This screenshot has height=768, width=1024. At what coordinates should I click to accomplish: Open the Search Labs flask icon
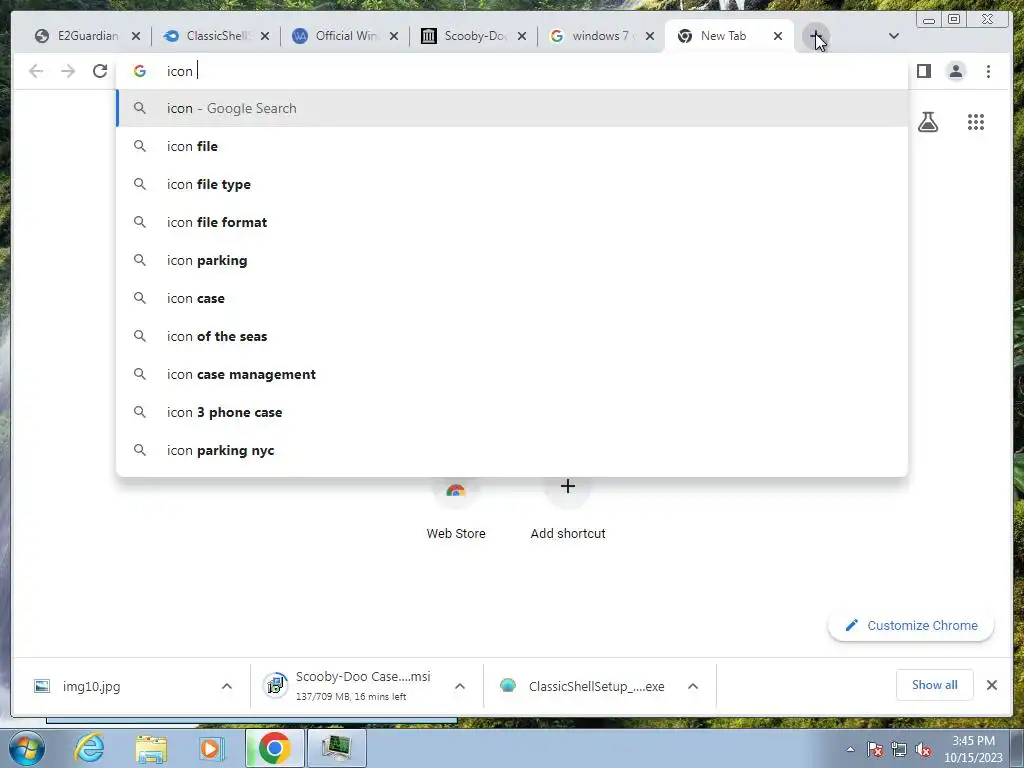point(928,121)
